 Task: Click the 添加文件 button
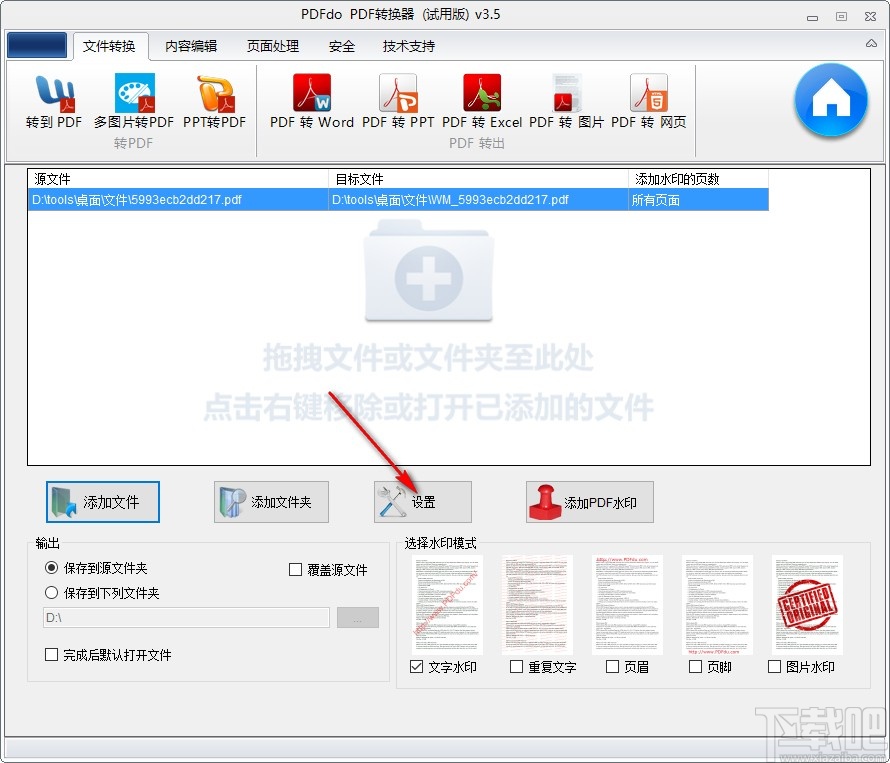[103, 502]
